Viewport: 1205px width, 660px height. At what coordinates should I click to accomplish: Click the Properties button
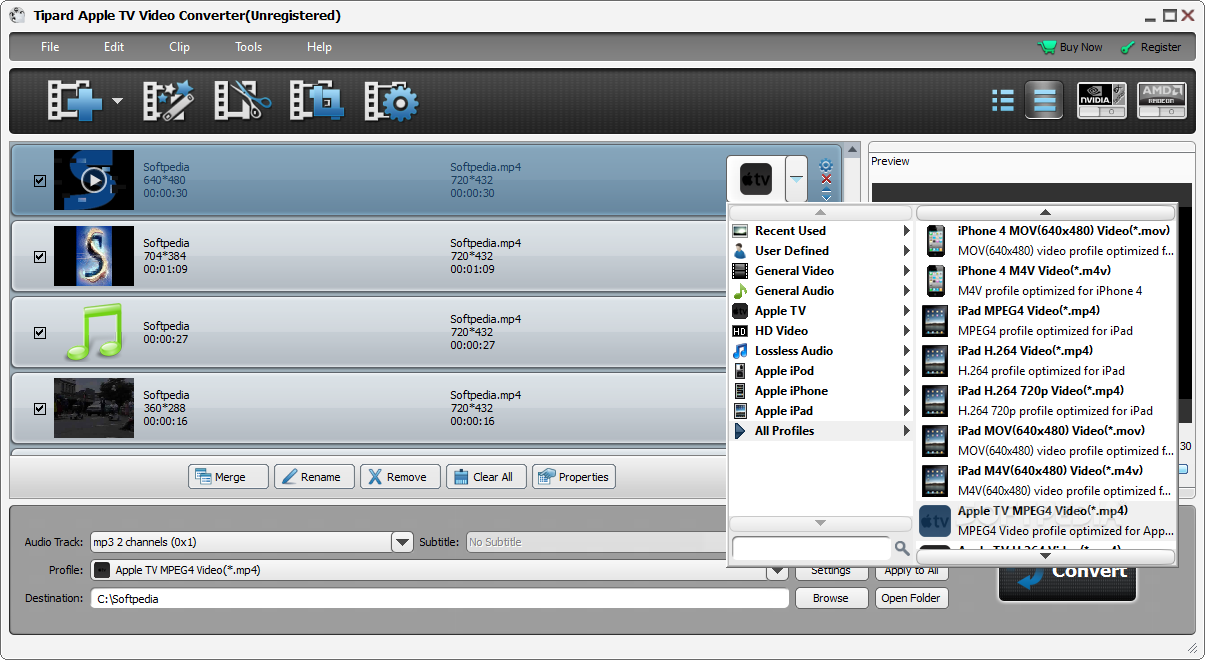[574, 477]
